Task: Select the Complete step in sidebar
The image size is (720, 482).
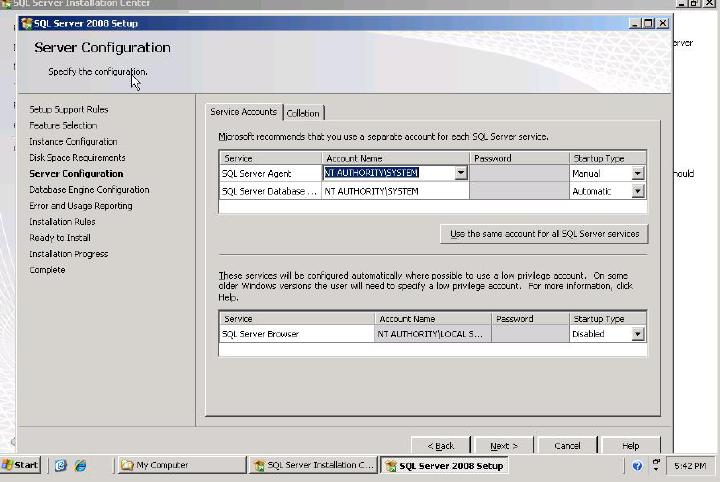Action: pos(47,270)
